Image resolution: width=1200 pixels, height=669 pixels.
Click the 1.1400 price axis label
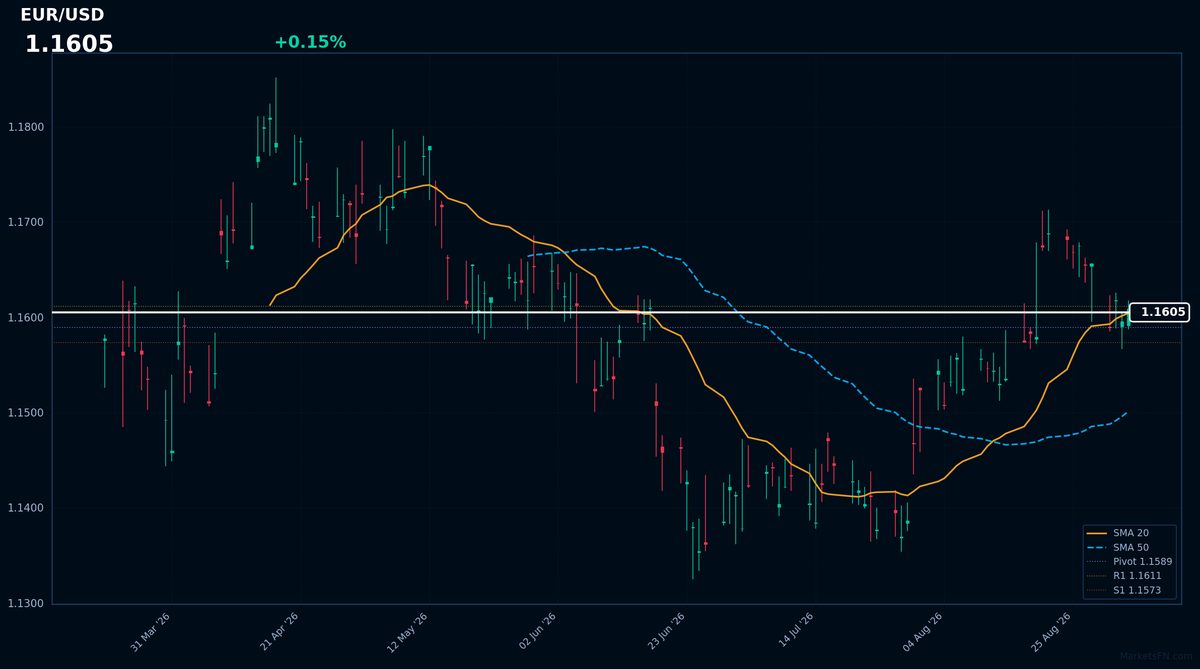pos(25,508)
